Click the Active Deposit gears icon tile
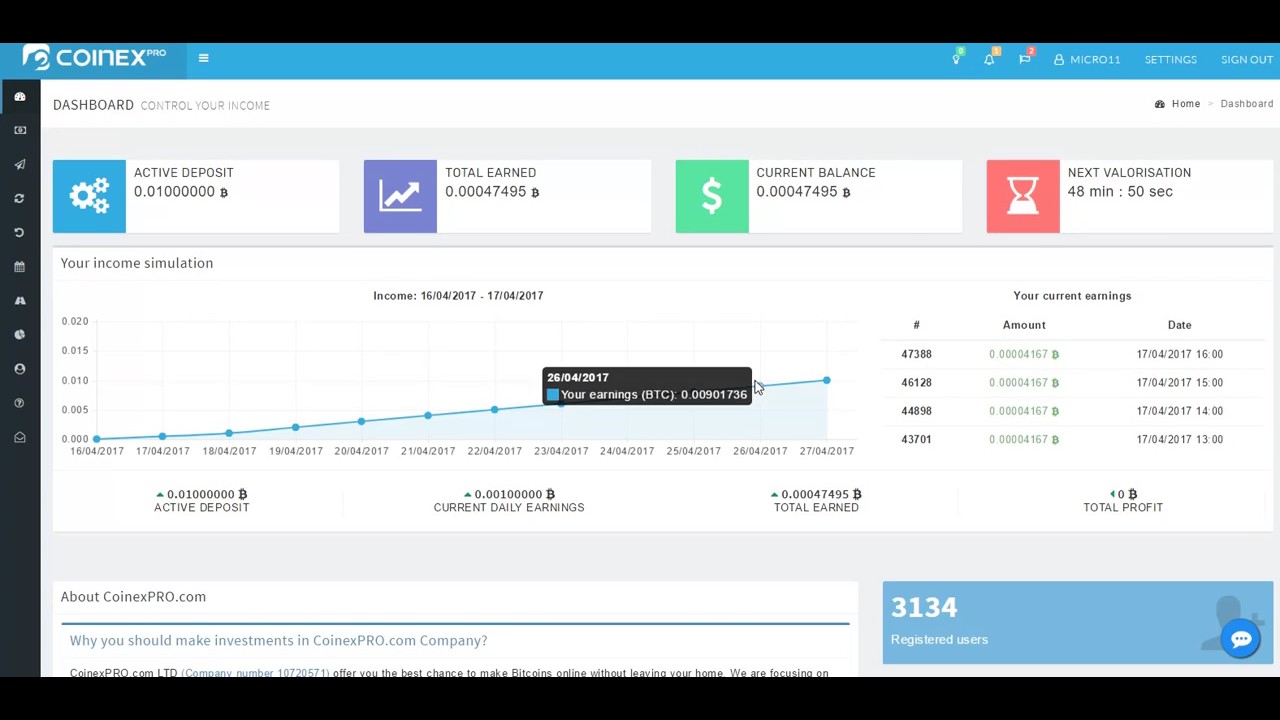This screenshot has height=720, width=1280. pyautogui.click(x=89, y=196)
